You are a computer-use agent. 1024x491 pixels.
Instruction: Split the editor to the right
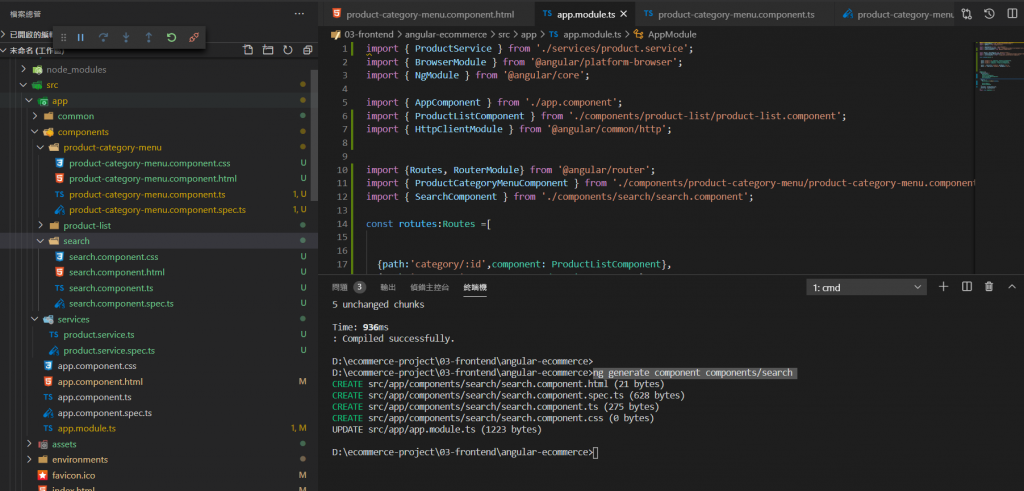coord(1010,14)
